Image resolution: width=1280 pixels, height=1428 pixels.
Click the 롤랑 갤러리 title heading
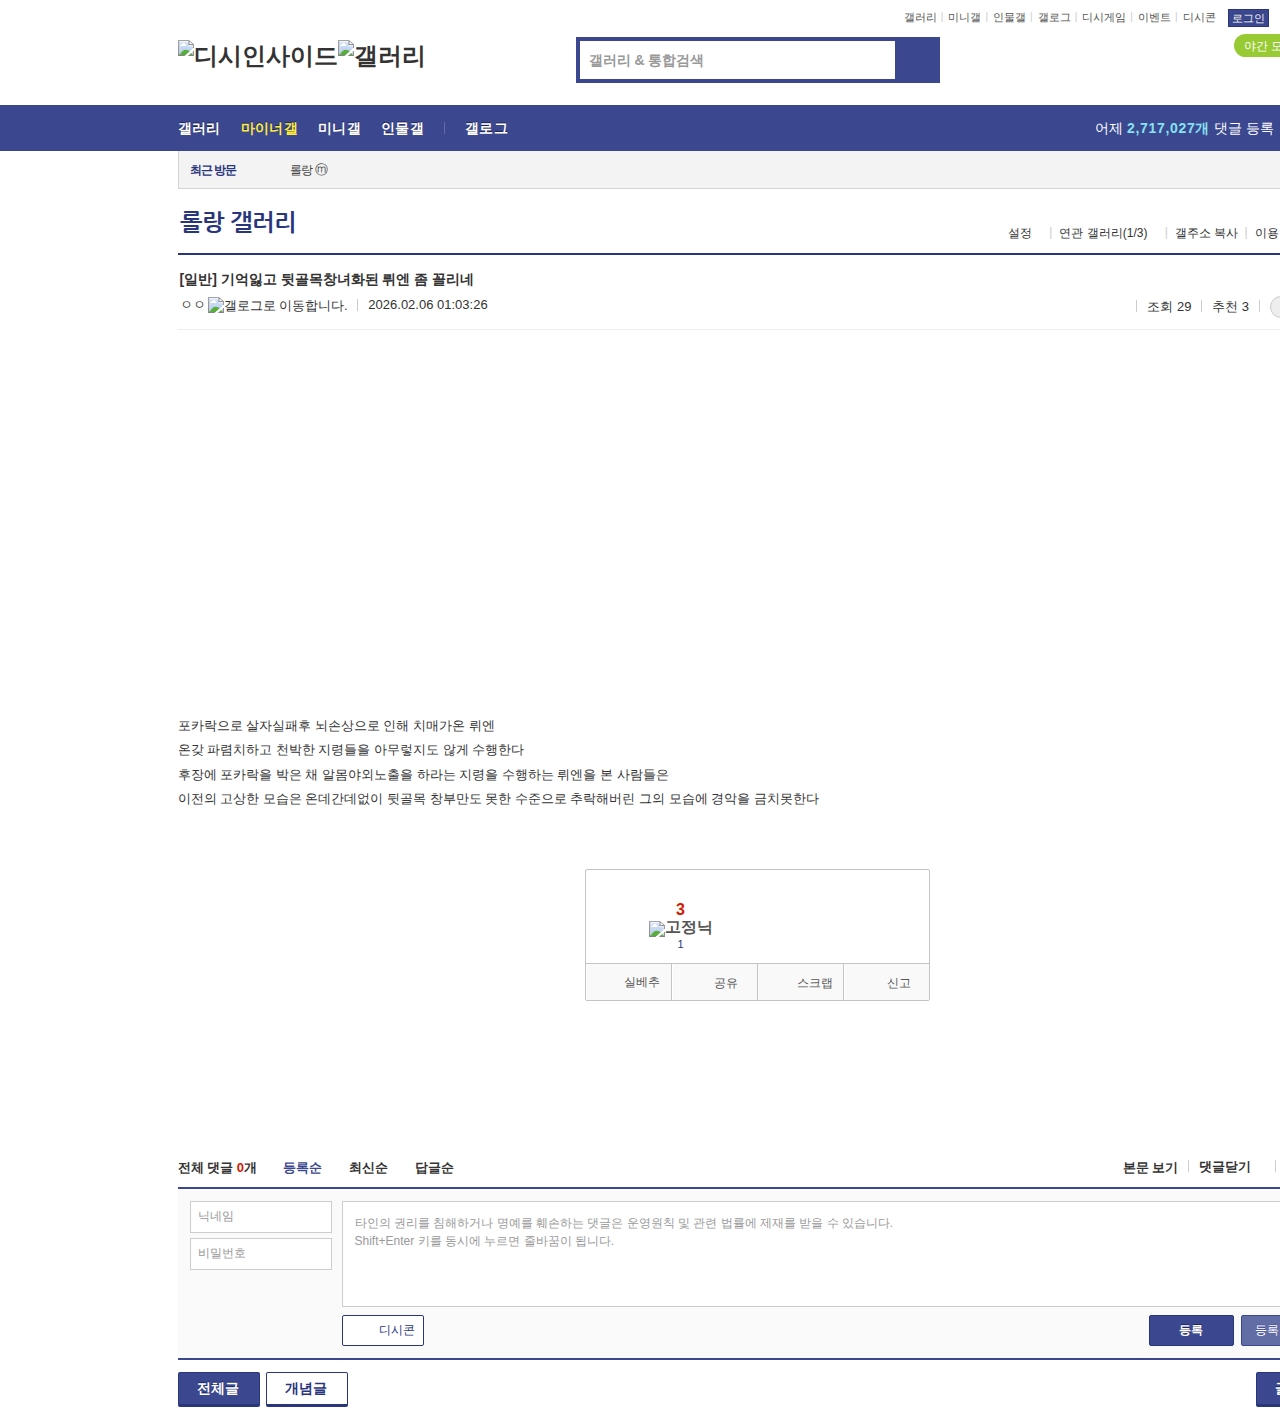tap(238, 222)
